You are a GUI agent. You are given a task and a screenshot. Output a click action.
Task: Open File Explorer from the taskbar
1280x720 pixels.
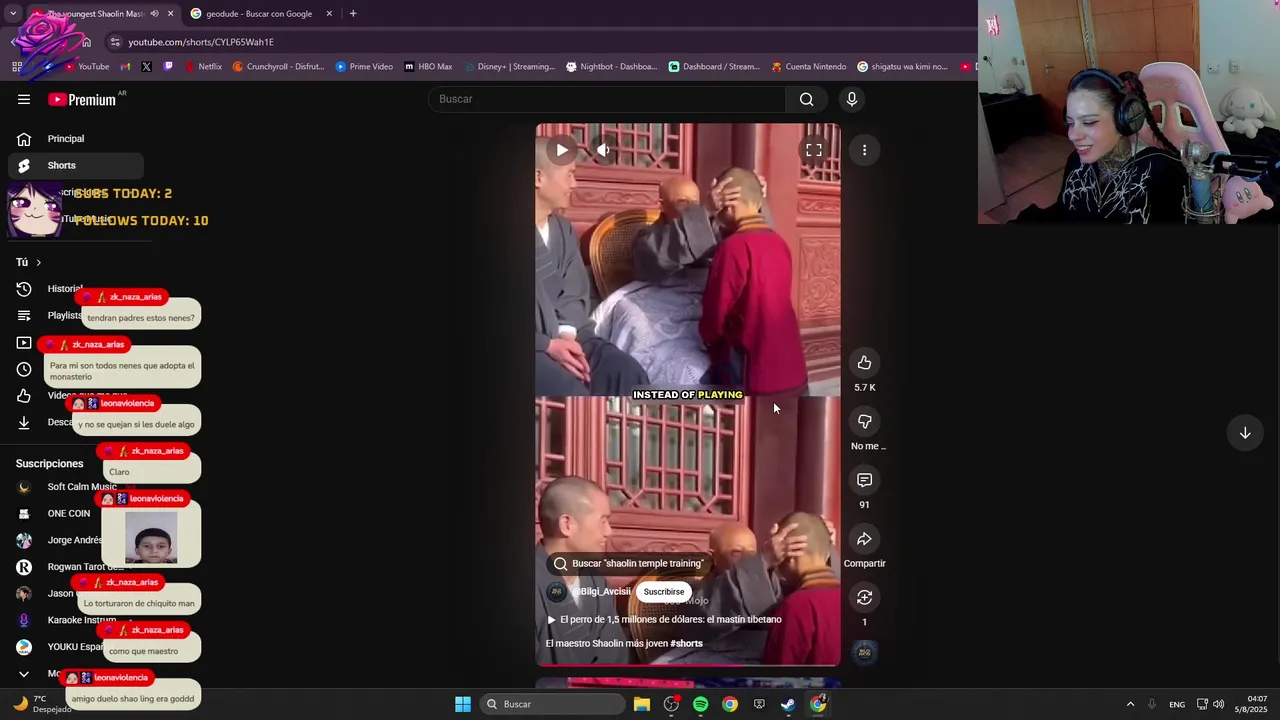click(642, 704)
